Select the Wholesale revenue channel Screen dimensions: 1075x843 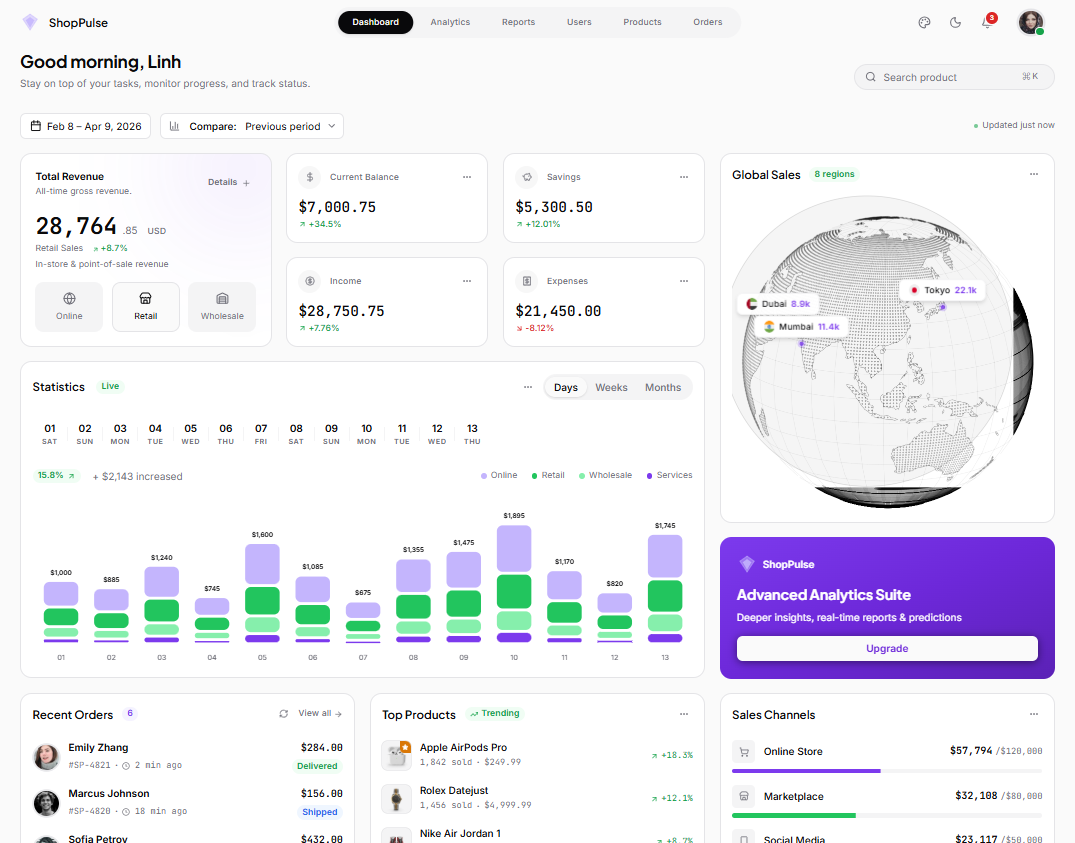(x=222, y=307)
